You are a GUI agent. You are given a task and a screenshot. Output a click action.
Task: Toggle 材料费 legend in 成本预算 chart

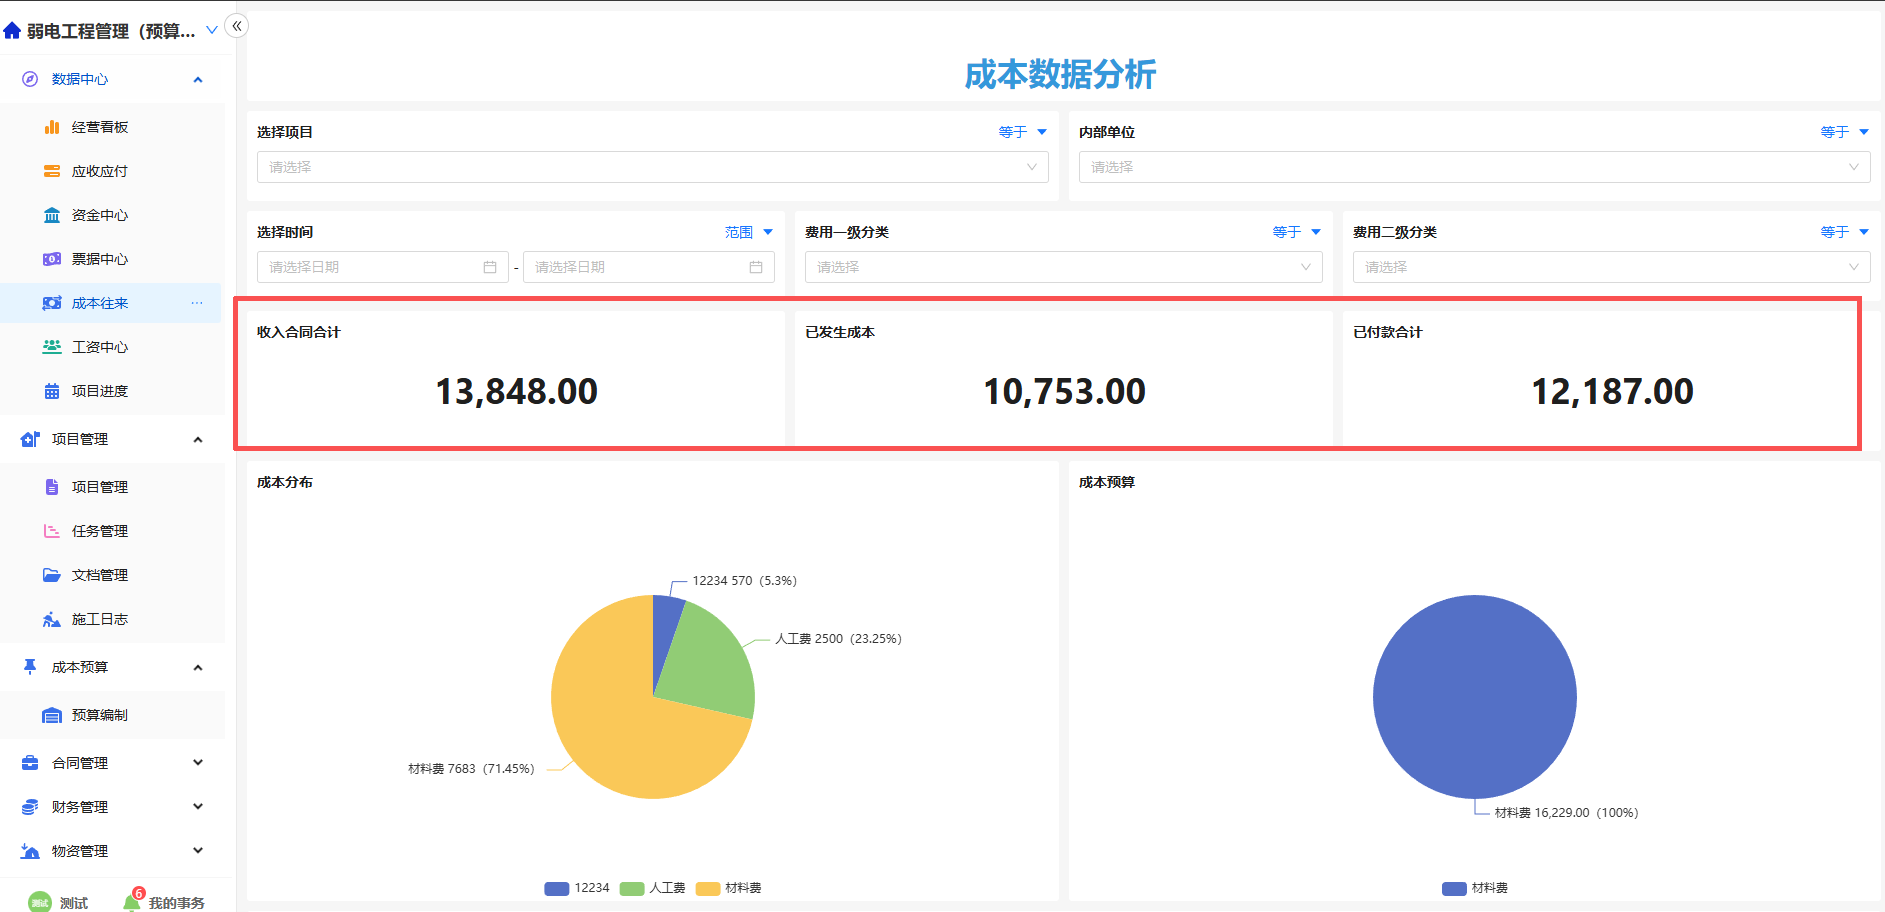click(x=1475, y=888)
